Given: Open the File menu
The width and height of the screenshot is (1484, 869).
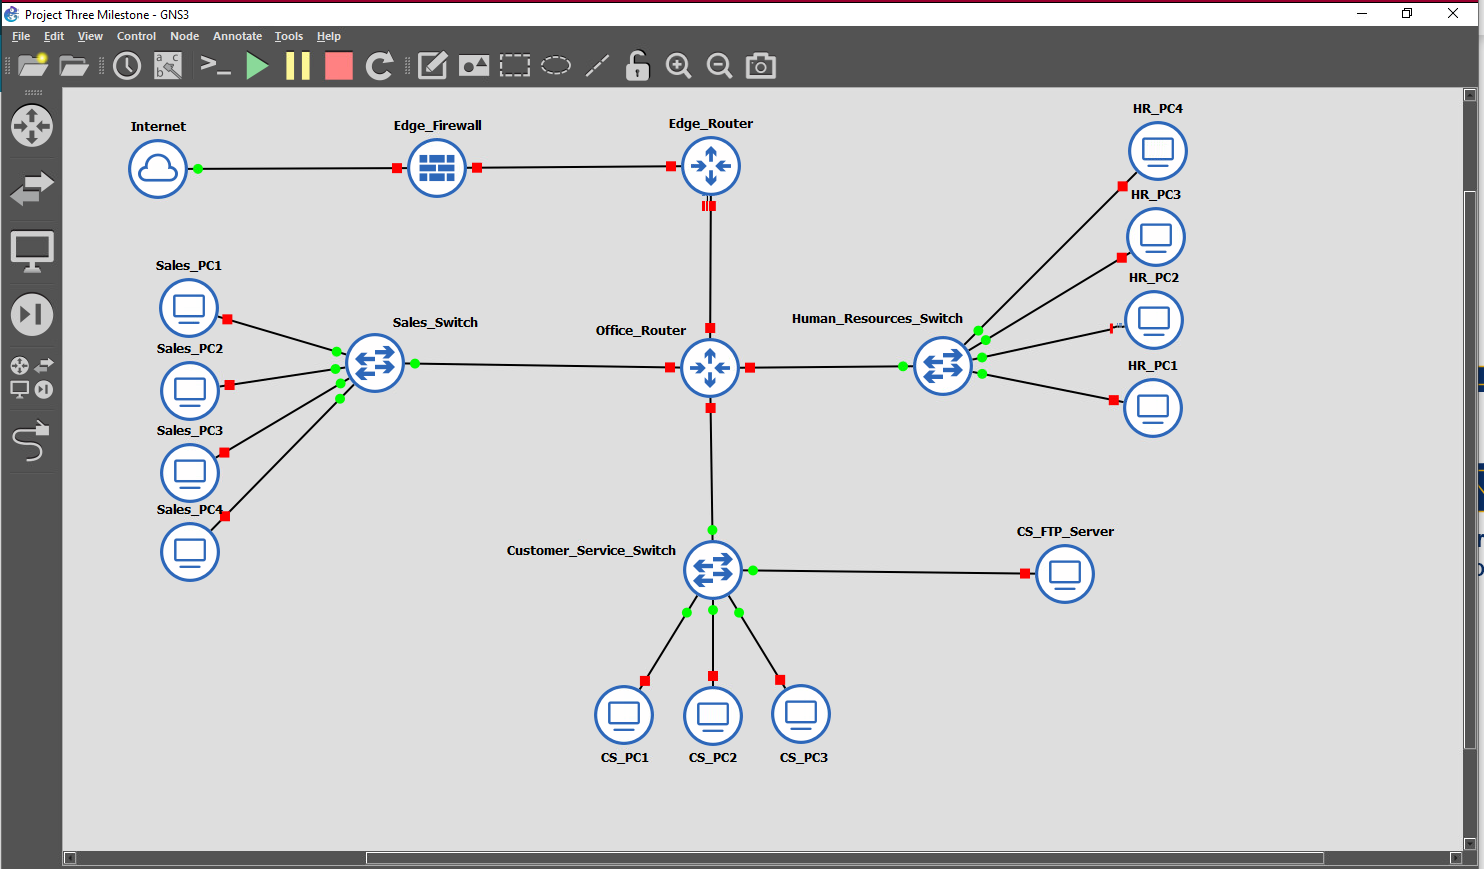Looking at the screenshot, I should 21,36.
